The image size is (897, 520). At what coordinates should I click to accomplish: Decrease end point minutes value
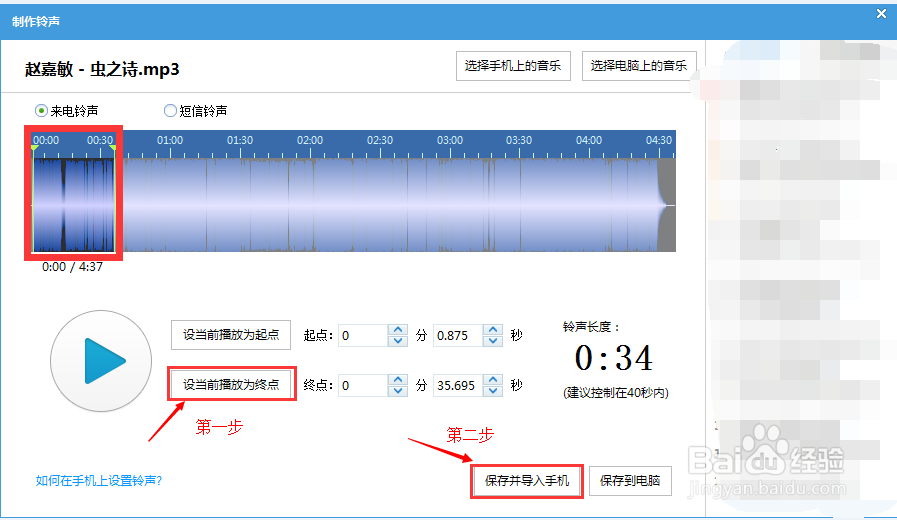[398, 391]
